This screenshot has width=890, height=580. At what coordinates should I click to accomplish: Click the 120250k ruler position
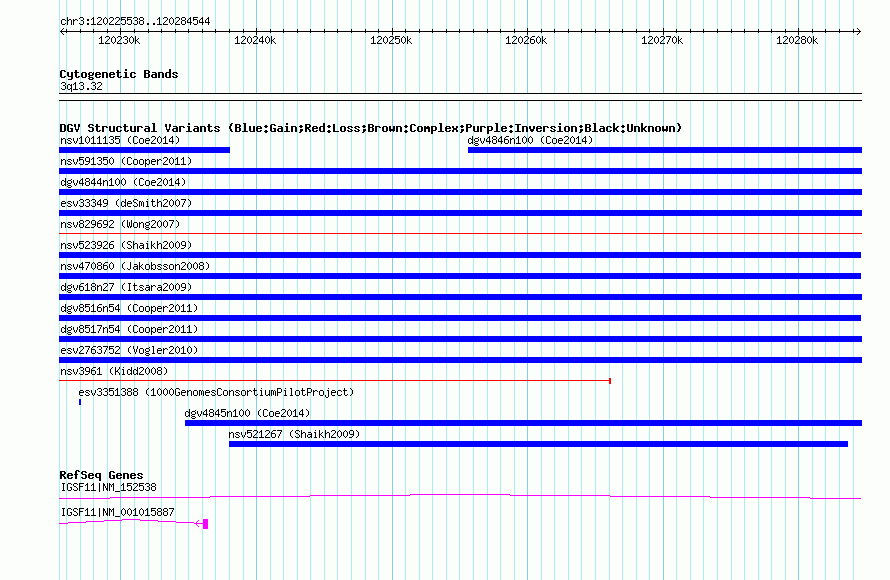tap(391, 40)
